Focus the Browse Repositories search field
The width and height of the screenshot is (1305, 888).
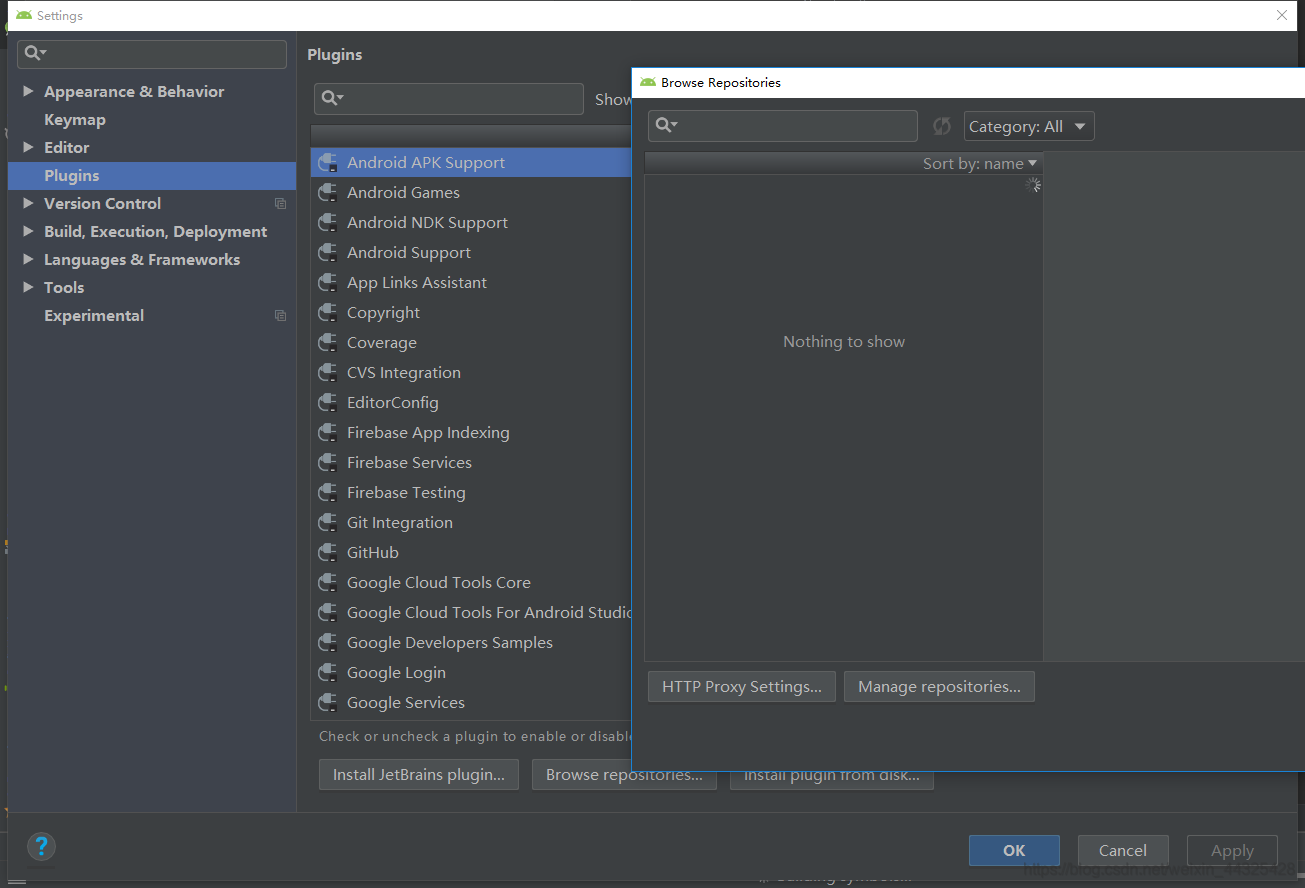tap(783, 126)
